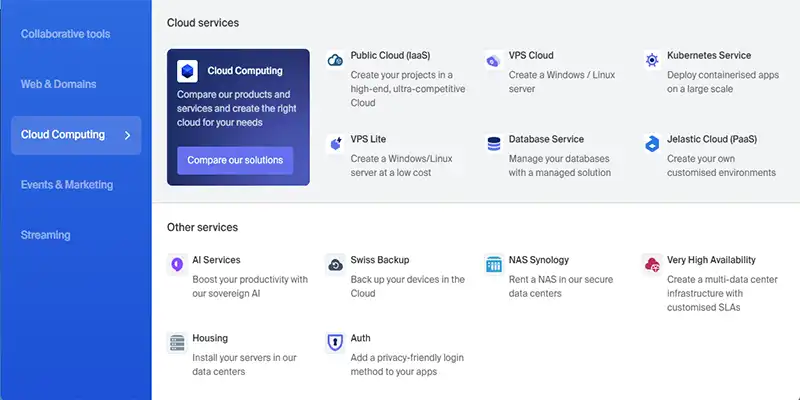Viewport: 800px width, 400px height.
Task: Click the VPS Lite icon
Action: pos(335,144)
